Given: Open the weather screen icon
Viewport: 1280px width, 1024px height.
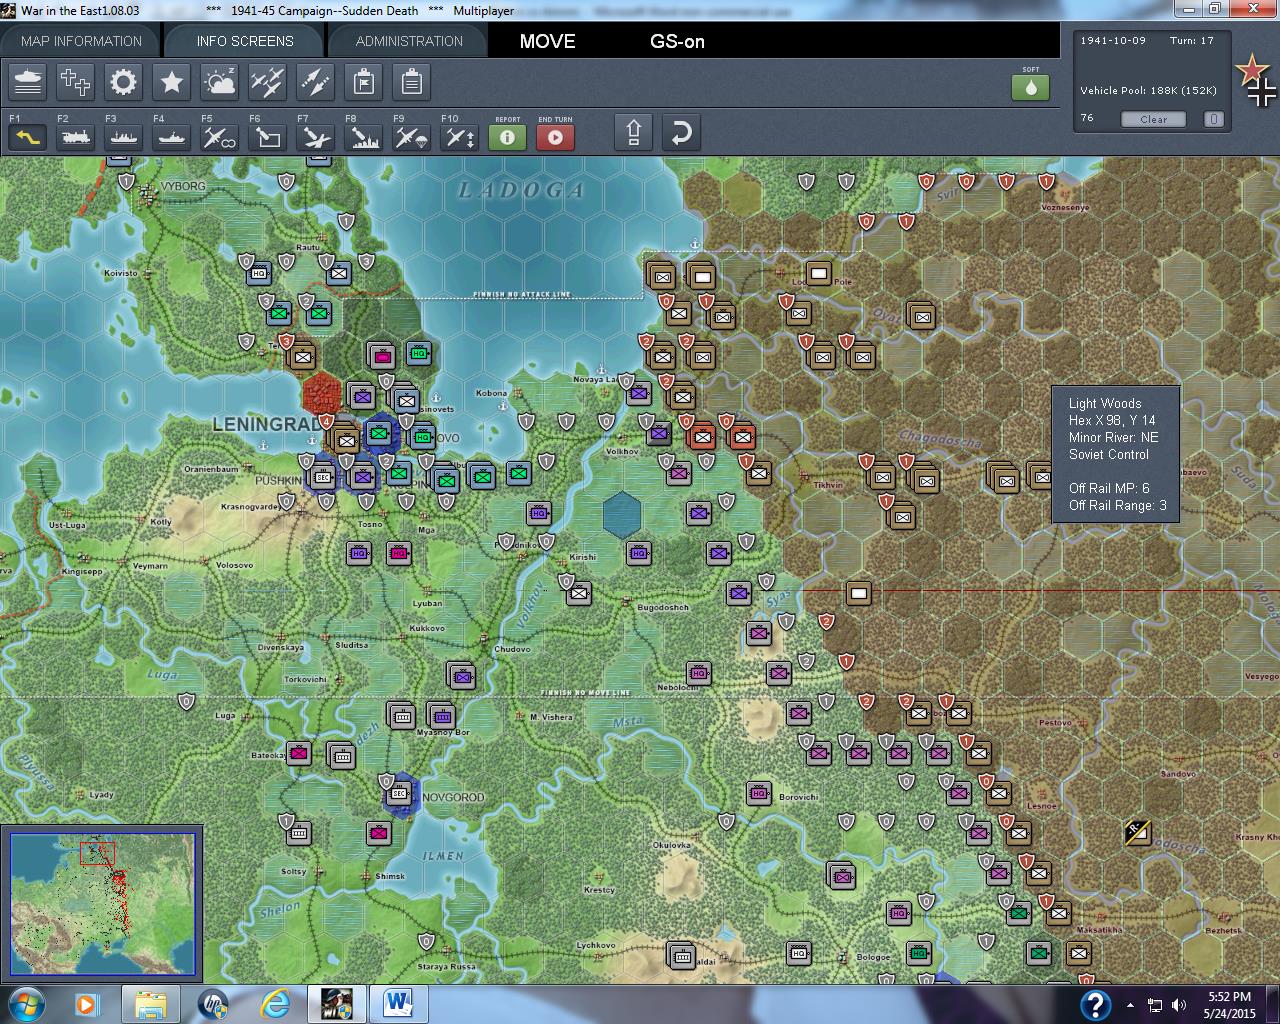Looking at the screenshot, I should pyautogui.click(x=219, y=82).
